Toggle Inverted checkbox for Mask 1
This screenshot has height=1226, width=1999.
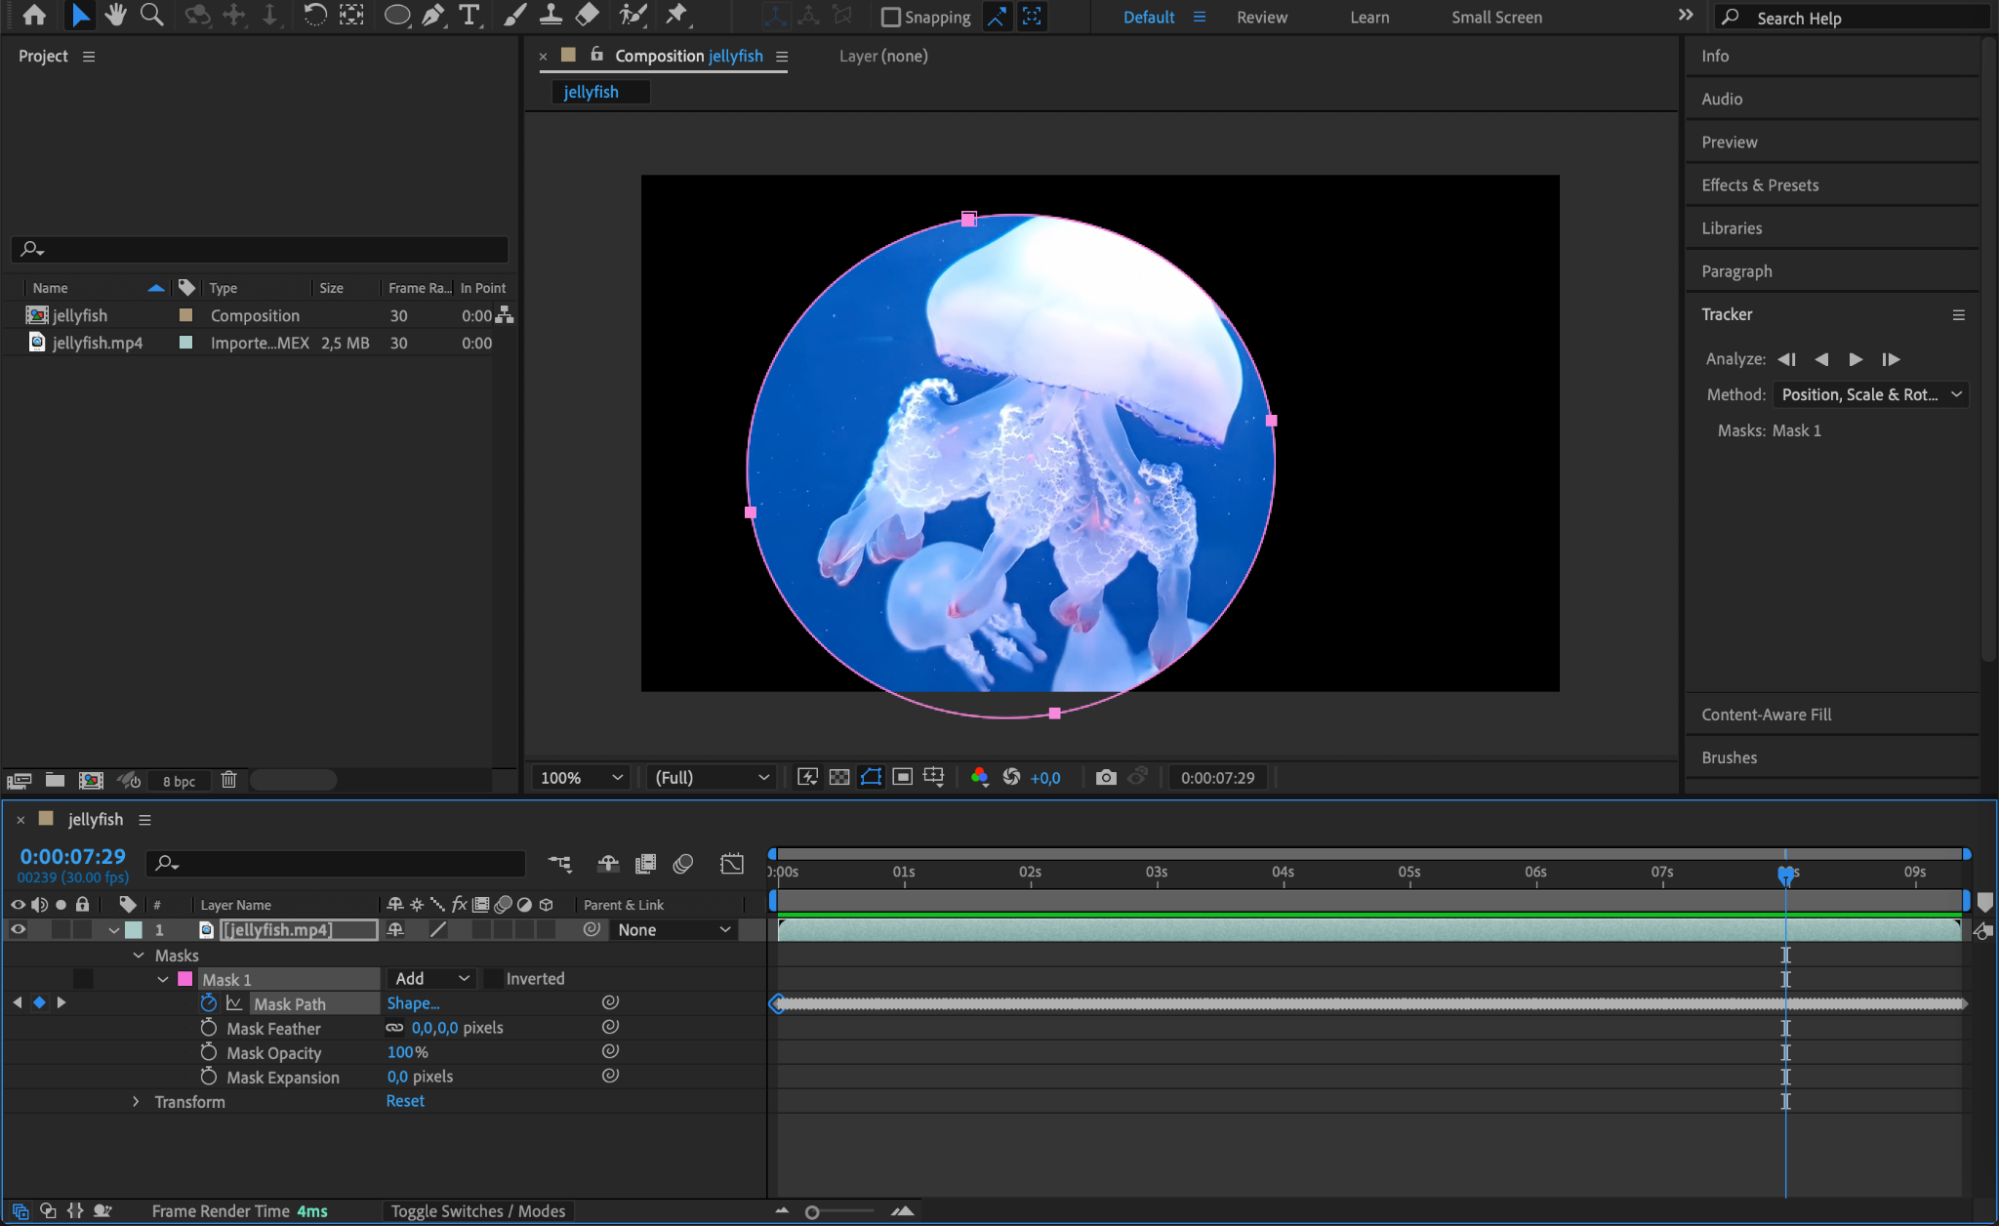pyautogui.click(x=492, y=979)
